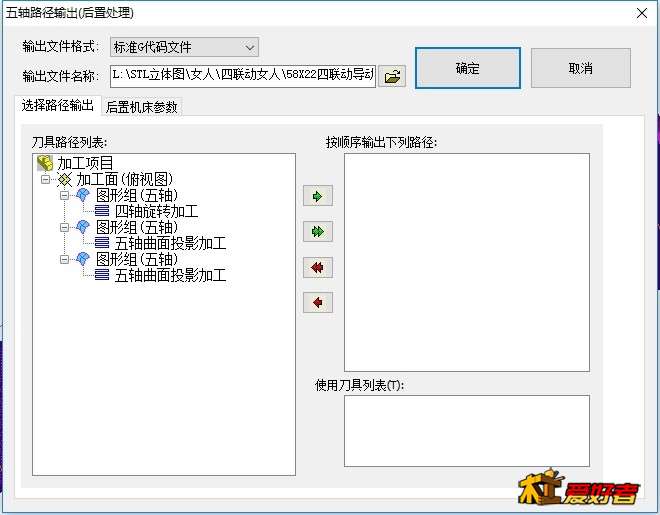Click the 输出文件名称 path field
Image resolution: width=660 pixels, height=515 pixels.
click(243, 76)
